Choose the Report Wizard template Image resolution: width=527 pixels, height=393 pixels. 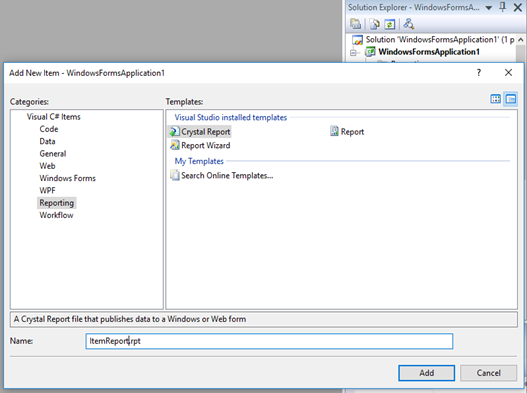[200, 145]
